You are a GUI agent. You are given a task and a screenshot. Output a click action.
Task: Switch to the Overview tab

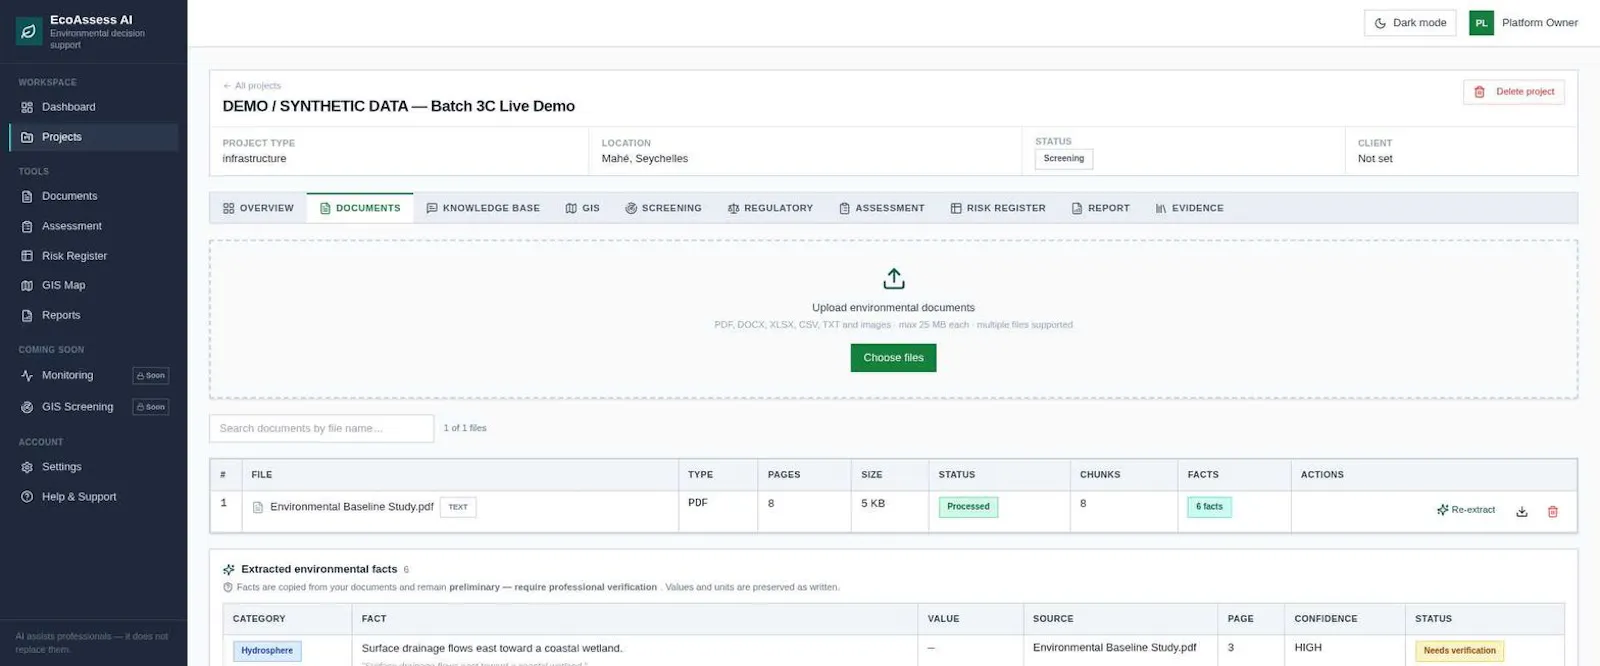point(258,208)
